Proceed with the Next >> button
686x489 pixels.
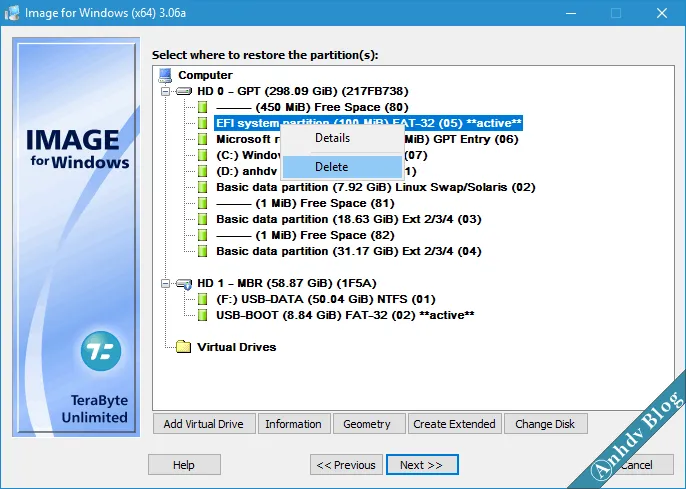(x=422, y=465)
